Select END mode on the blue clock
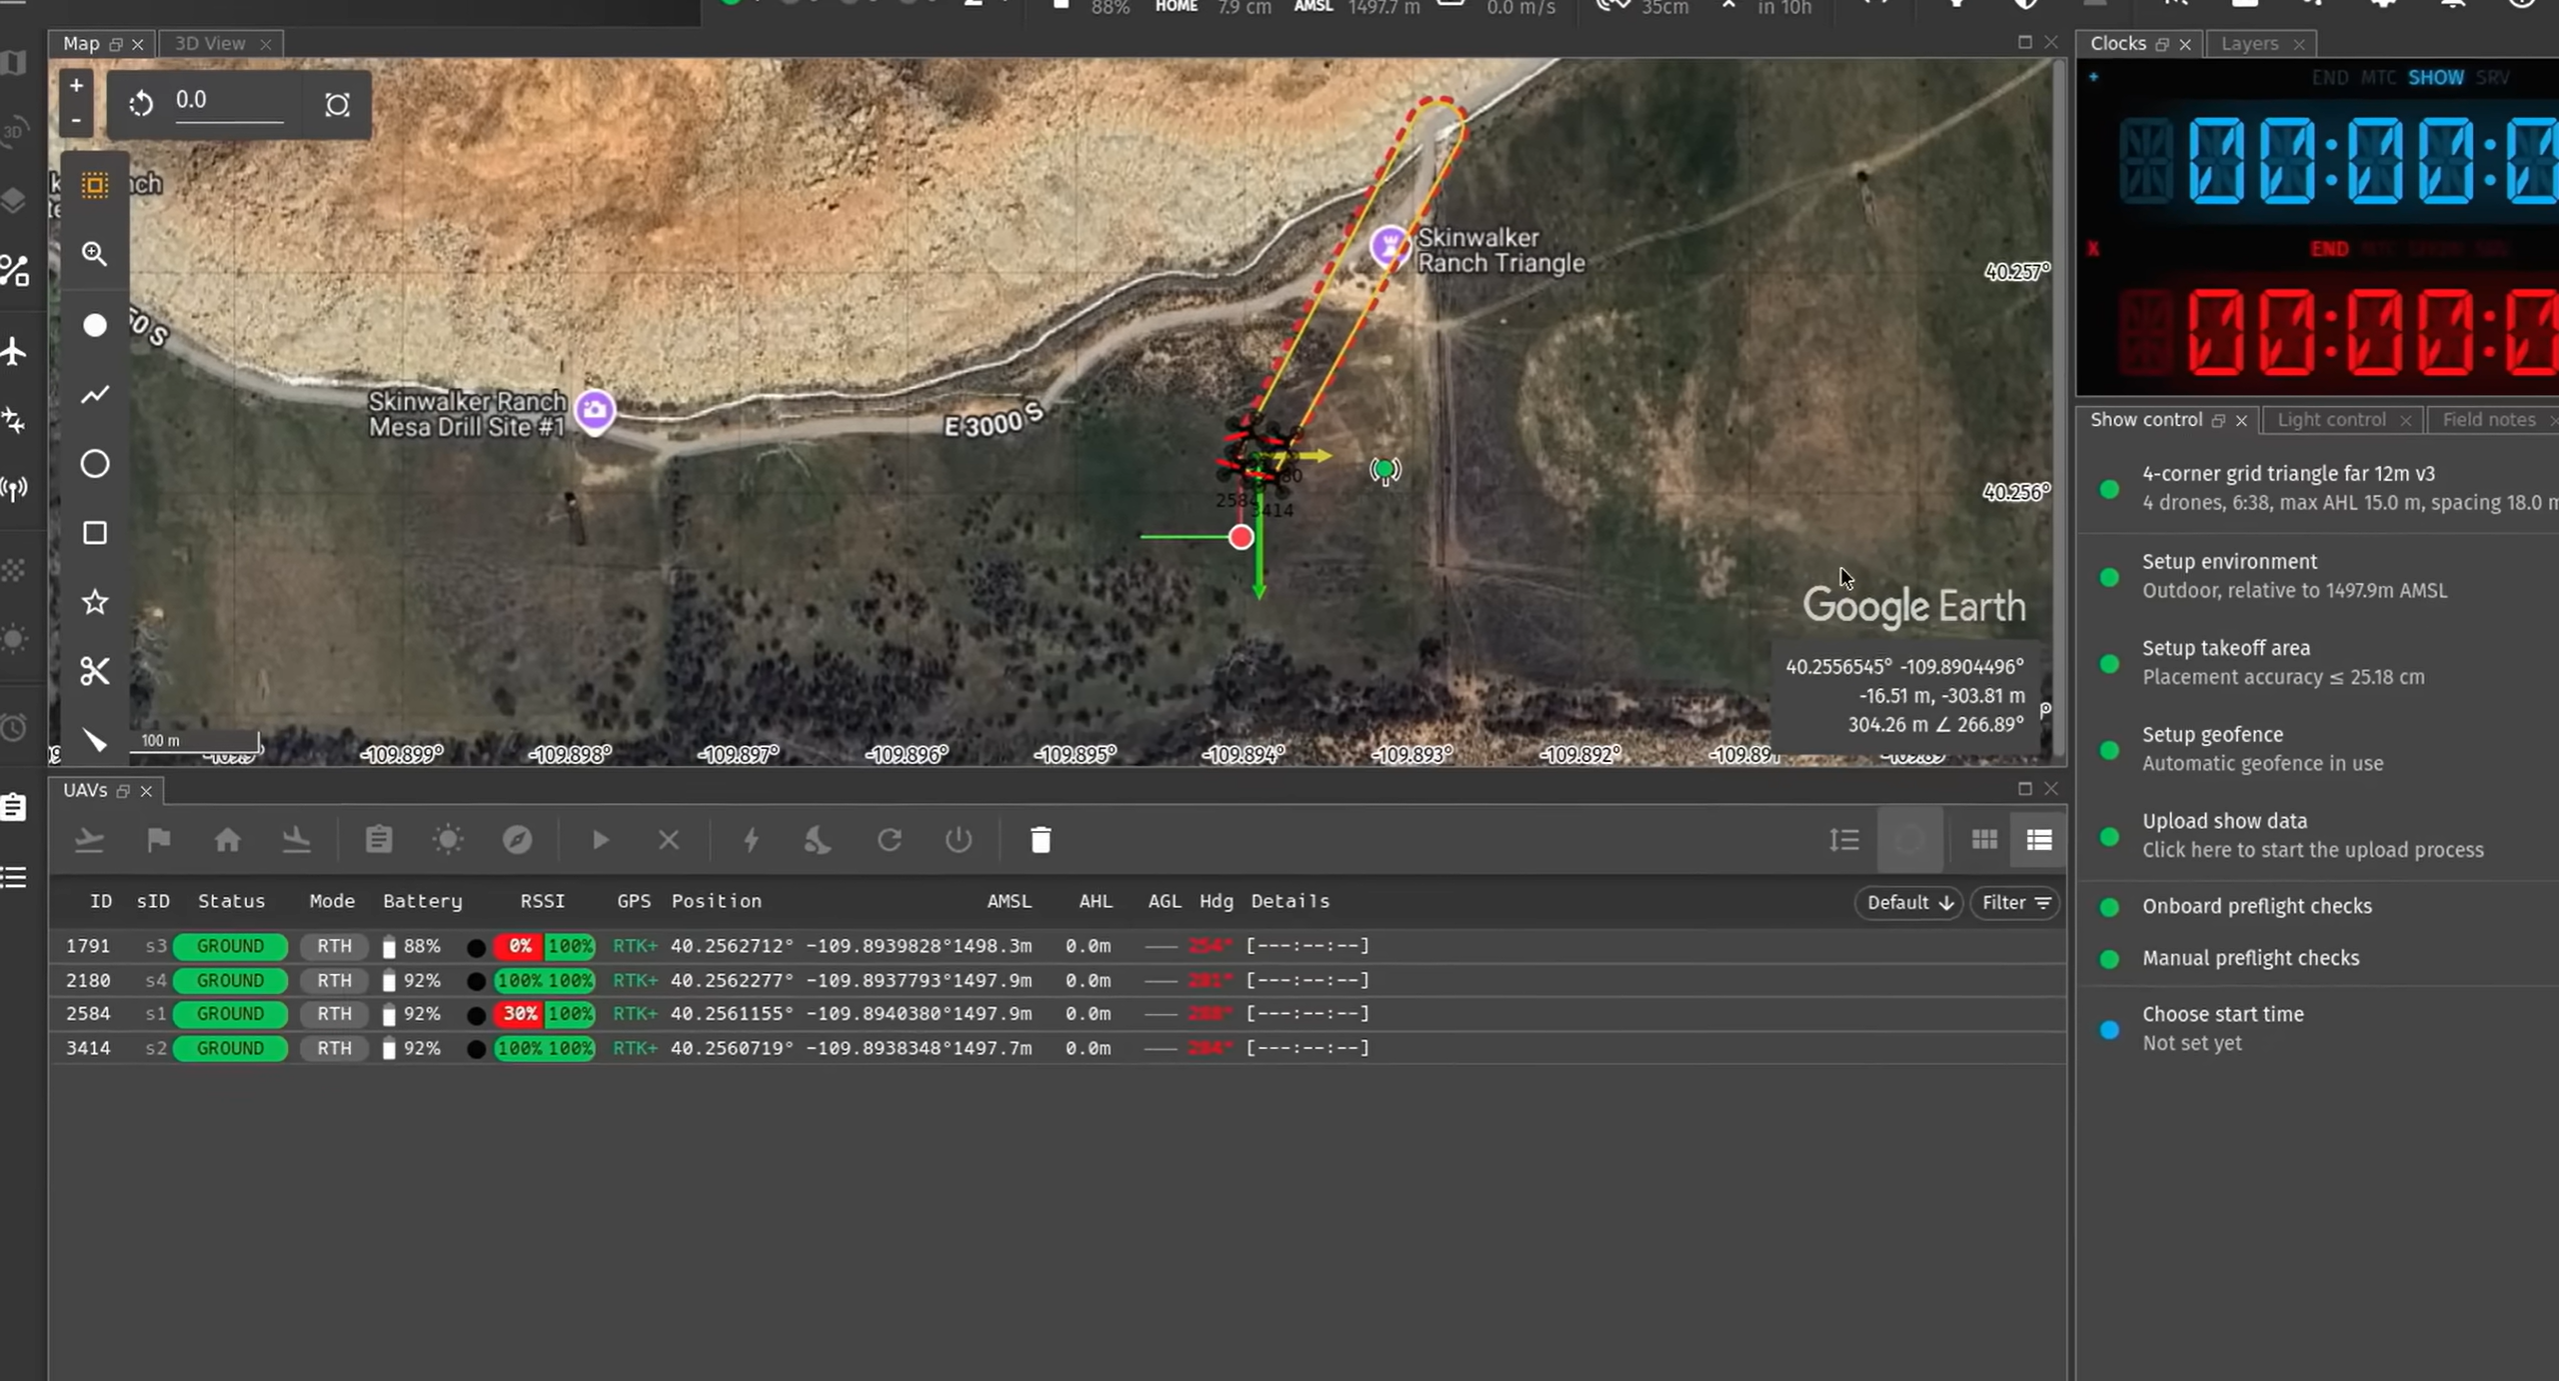2559x1381 pixels. point(2329,78)
